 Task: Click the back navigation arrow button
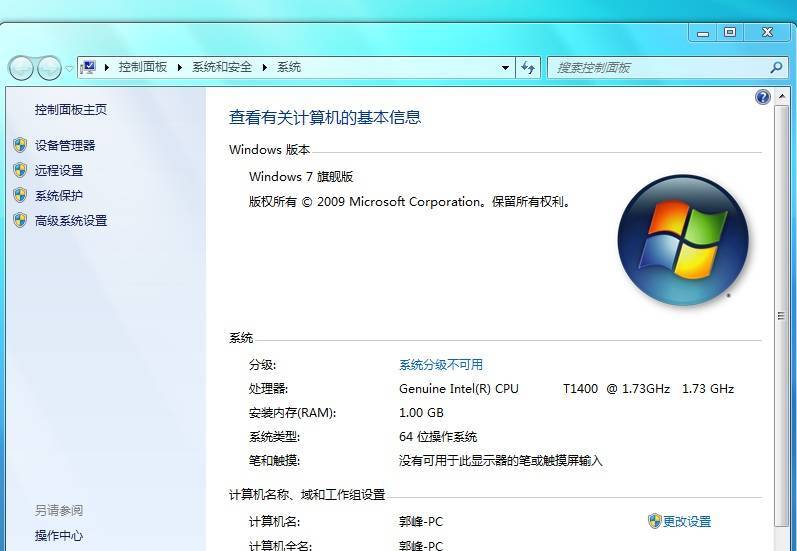click(21, 68)
